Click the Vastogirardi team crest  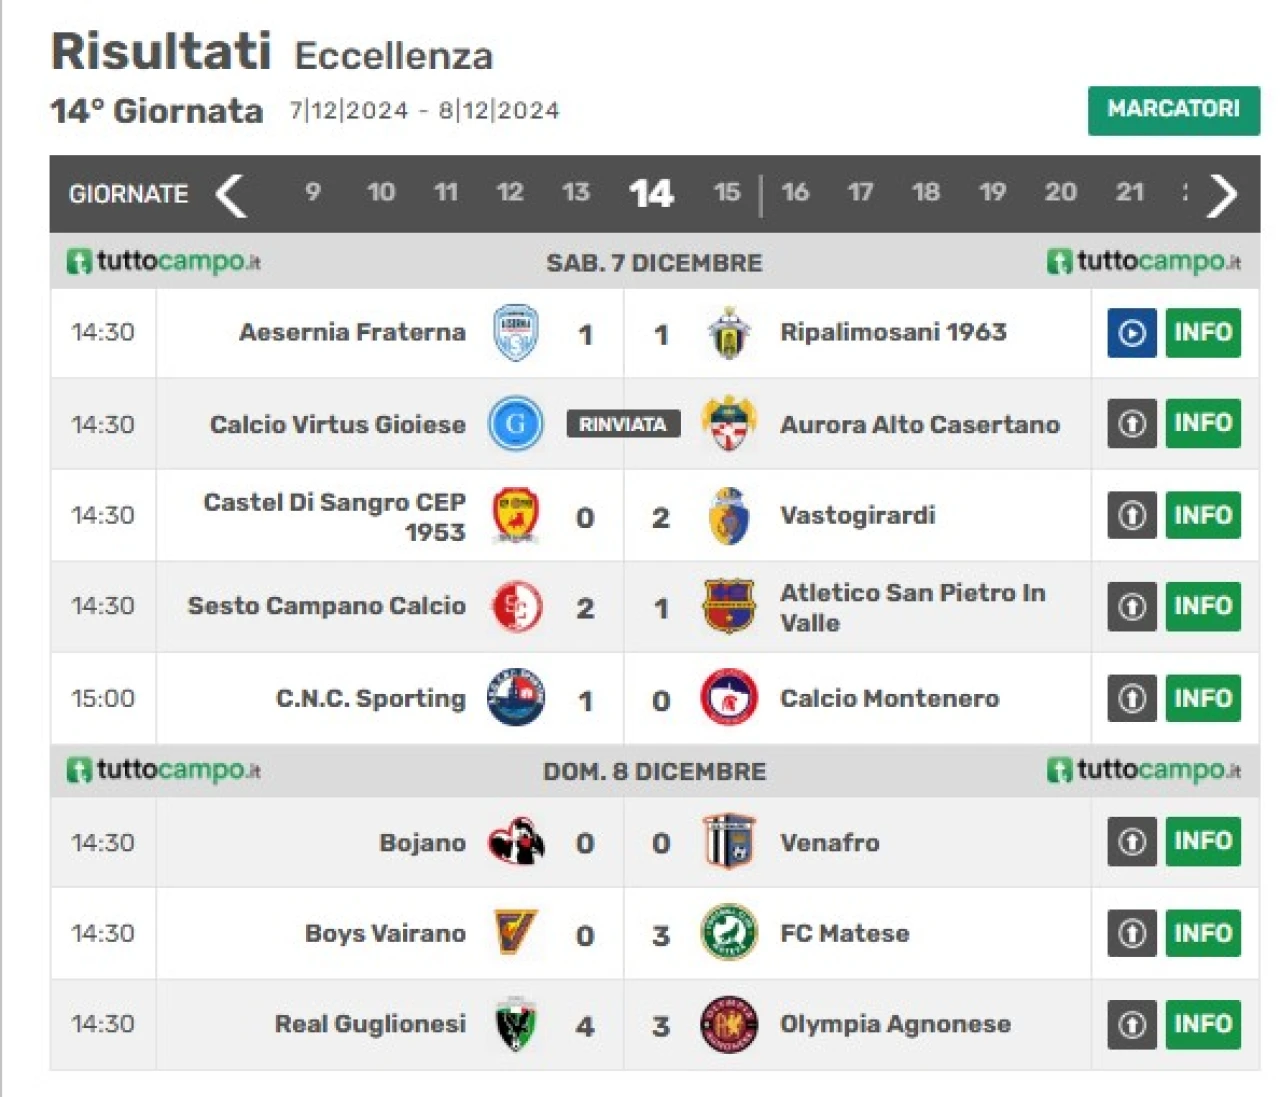pyautogui.click(x=729, y=516)
